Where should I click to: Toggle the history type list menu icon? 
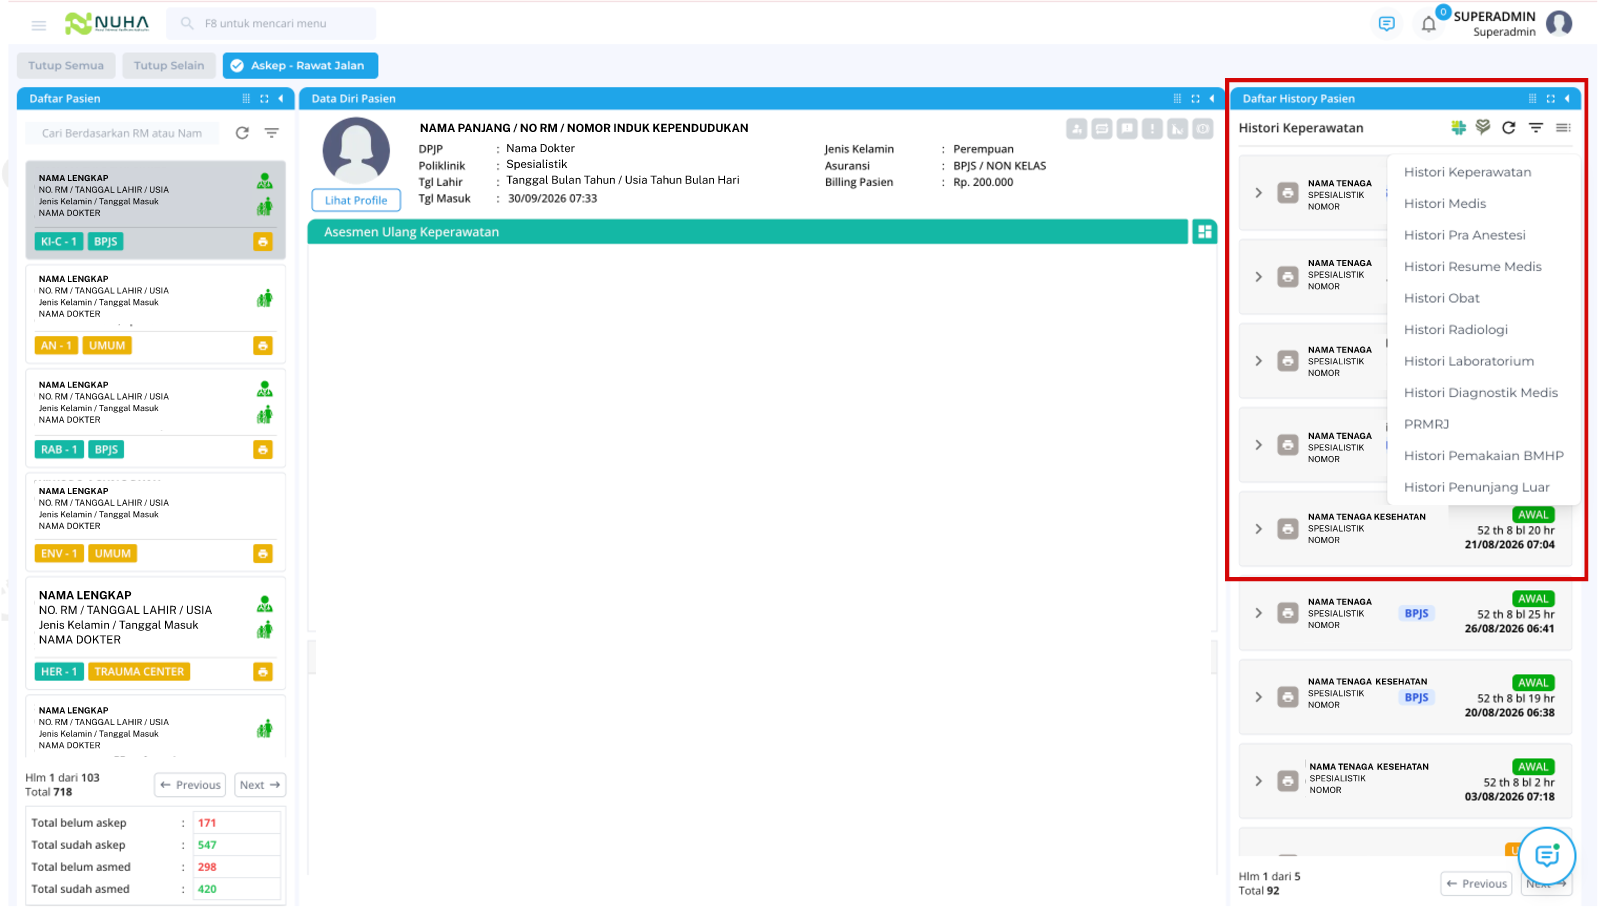1563,127
